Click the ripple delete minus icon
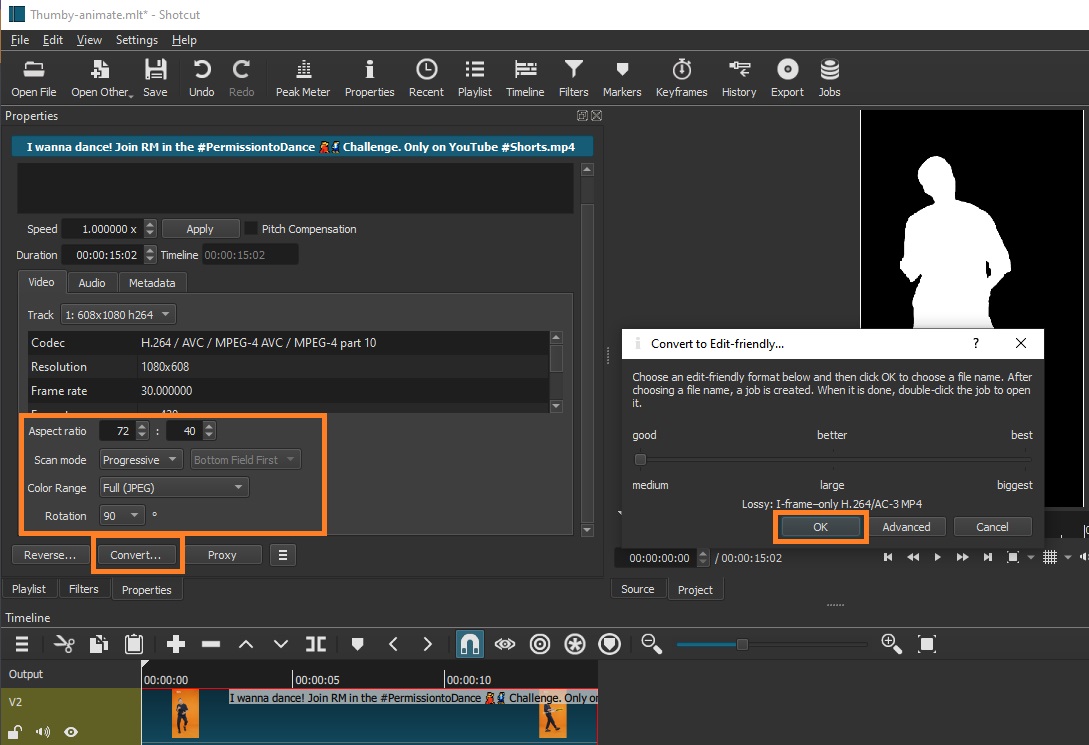Image resolution: width=1089 pixels, height=745 pixels. click(x=210, y=644)
